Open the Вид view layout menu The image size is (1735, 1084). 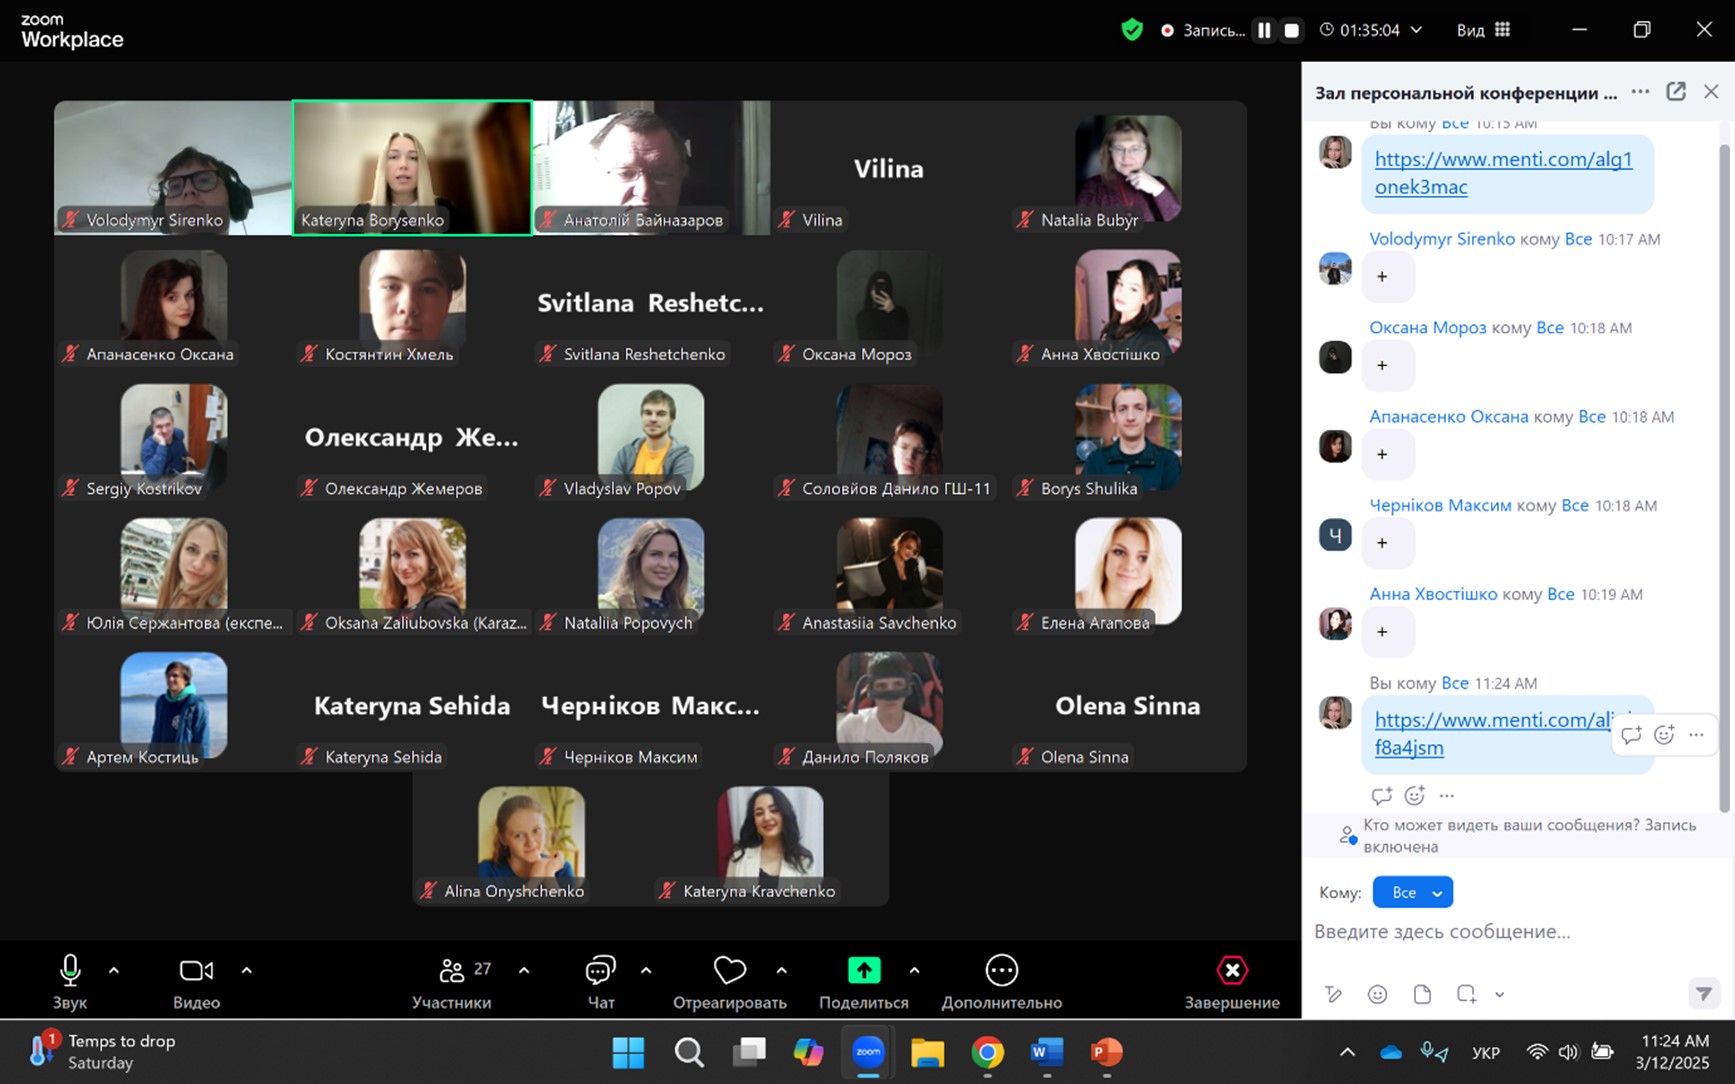tap(1483, 30)
